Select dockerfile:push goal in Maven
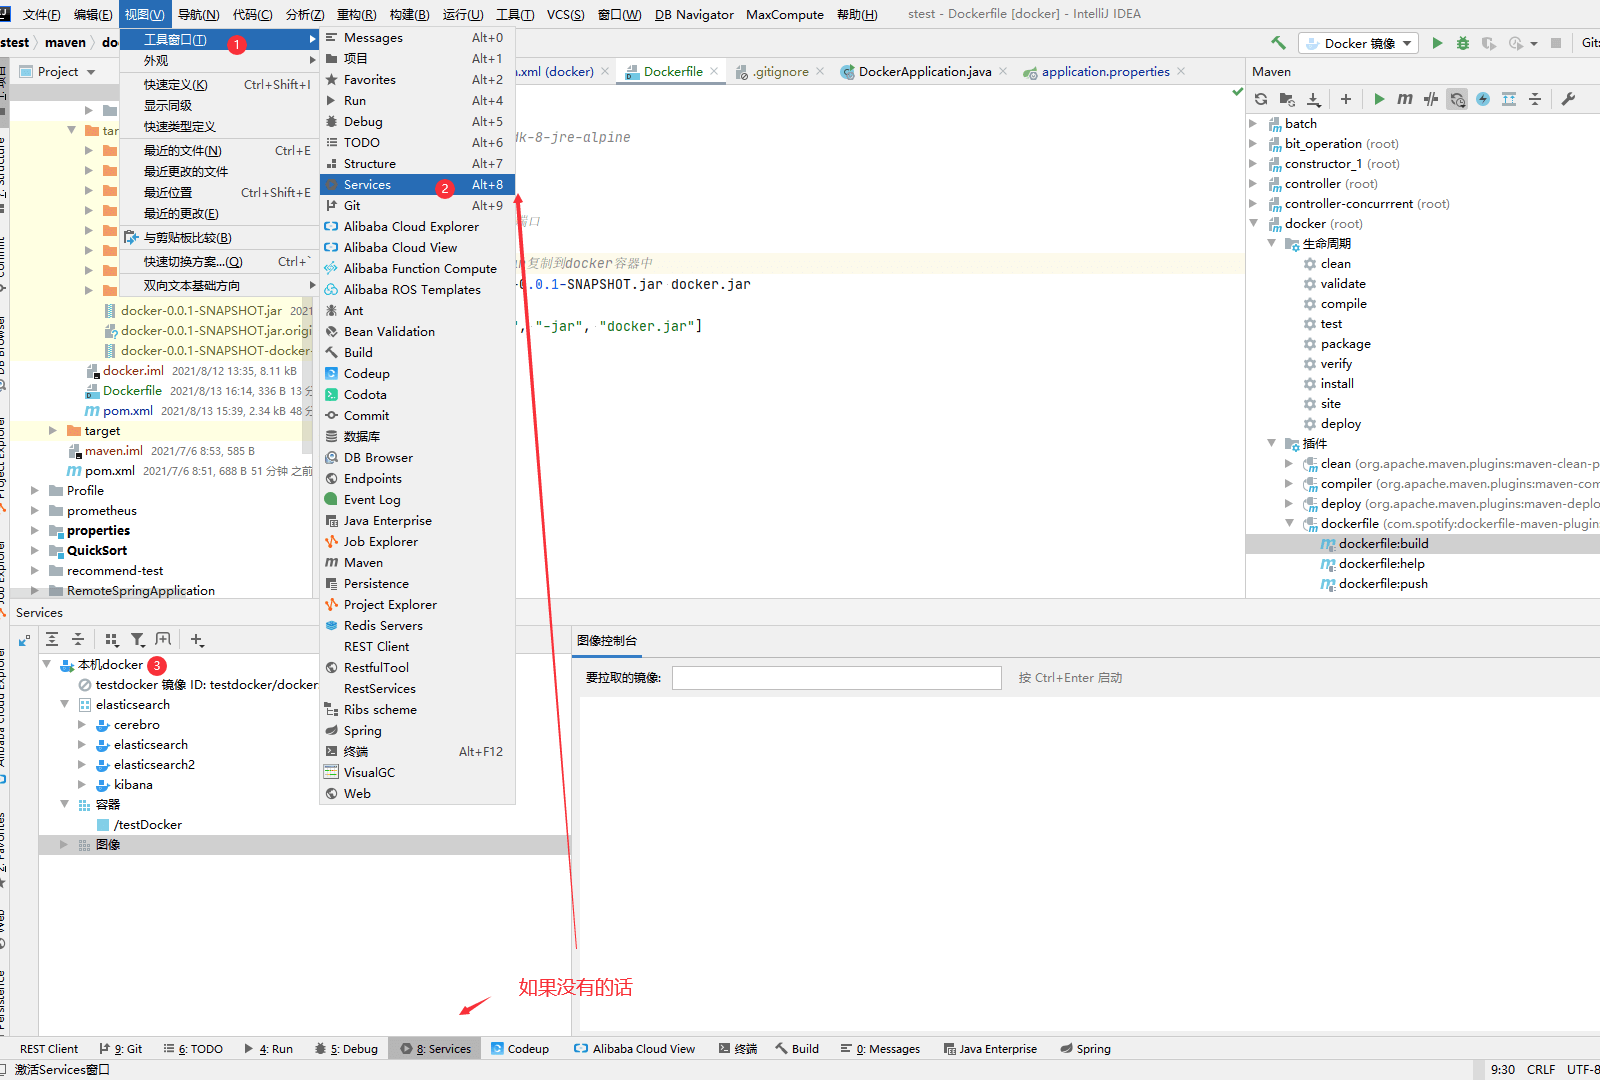 point(1383,584)
